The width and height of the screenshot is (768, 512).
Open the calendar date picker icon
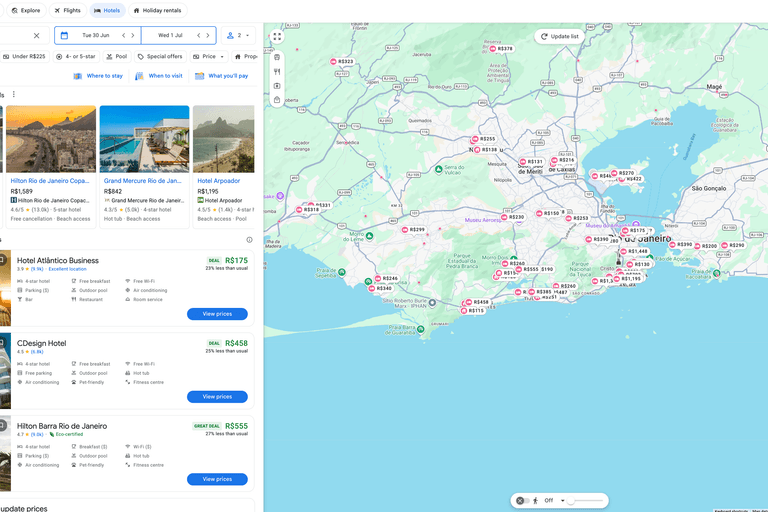64,35
